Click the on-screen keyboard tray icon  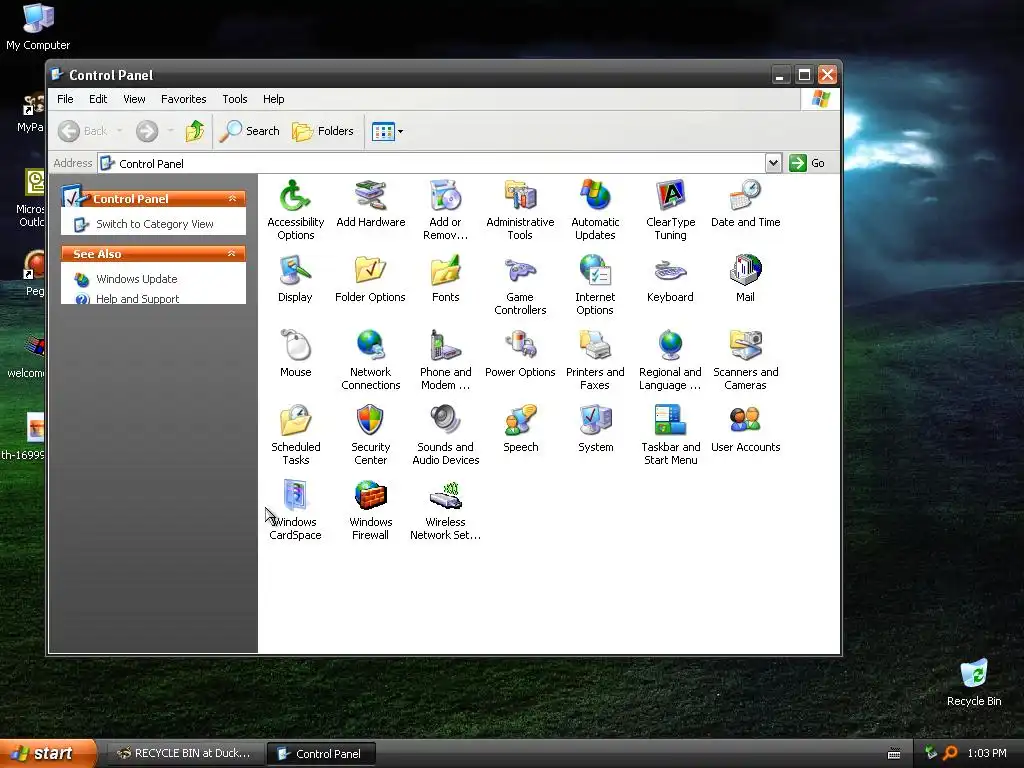[894, 754]
